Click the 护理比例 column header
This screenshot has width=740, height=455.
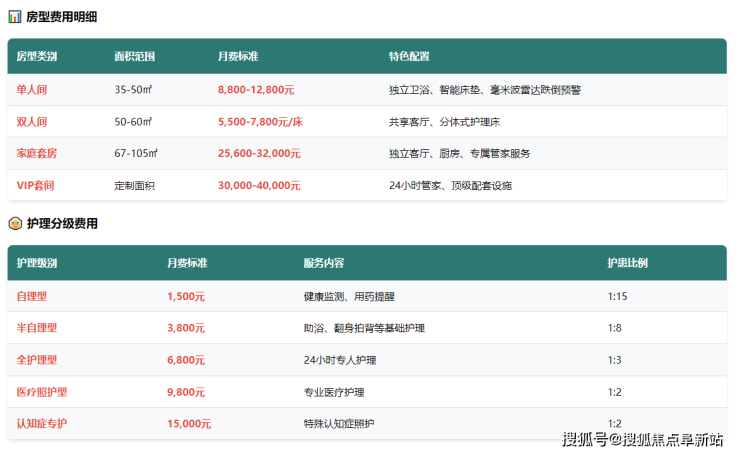[x=627, y=263]
